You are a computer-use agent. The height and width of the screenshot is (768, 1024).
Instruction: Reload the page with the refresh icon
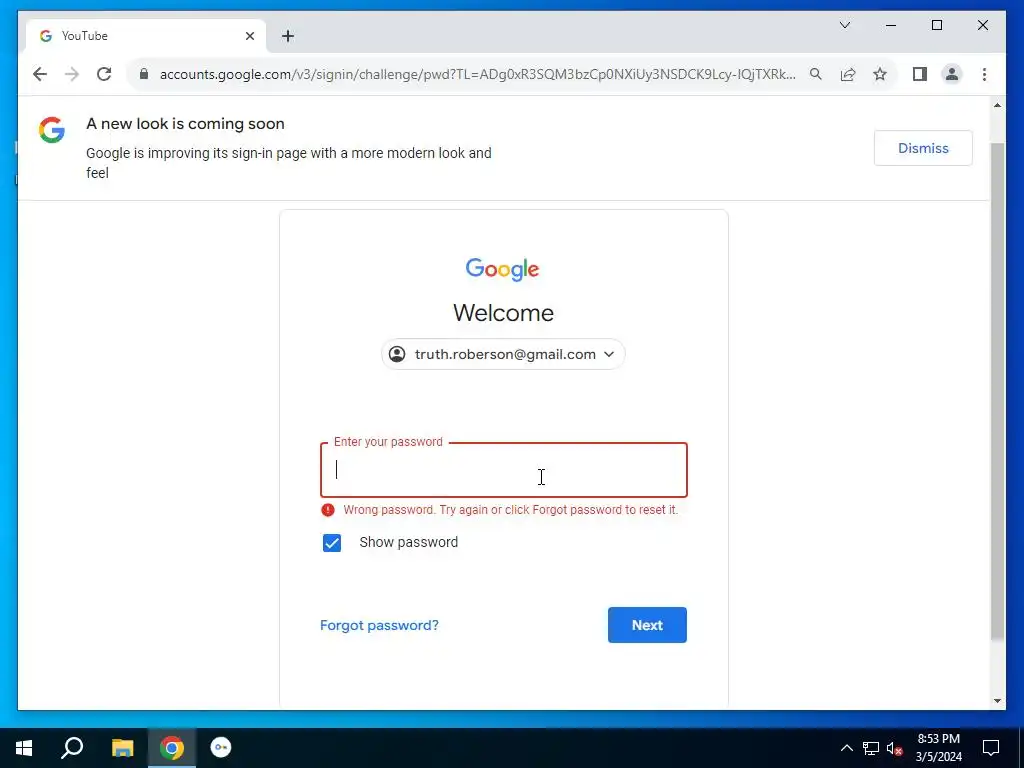click(104, 74)
